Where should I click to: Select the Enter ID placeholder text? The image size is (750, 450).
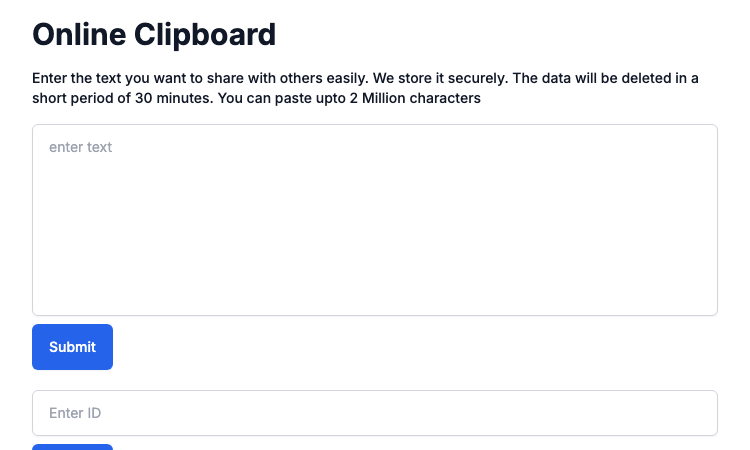tap(75, 413)
